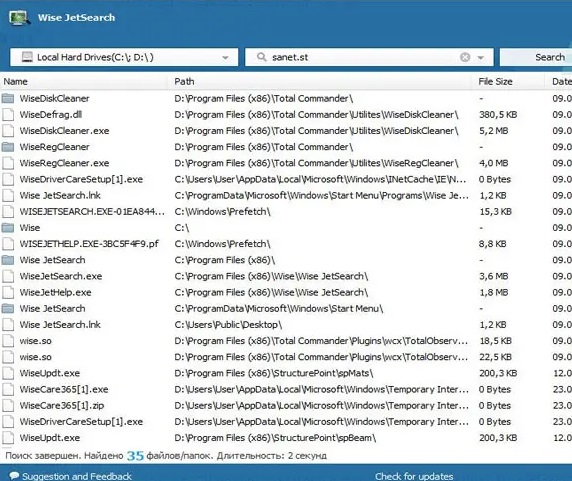Click the hard drive icon in the drive selector
The image size is (572, 481).
click(x=27, y=57)
